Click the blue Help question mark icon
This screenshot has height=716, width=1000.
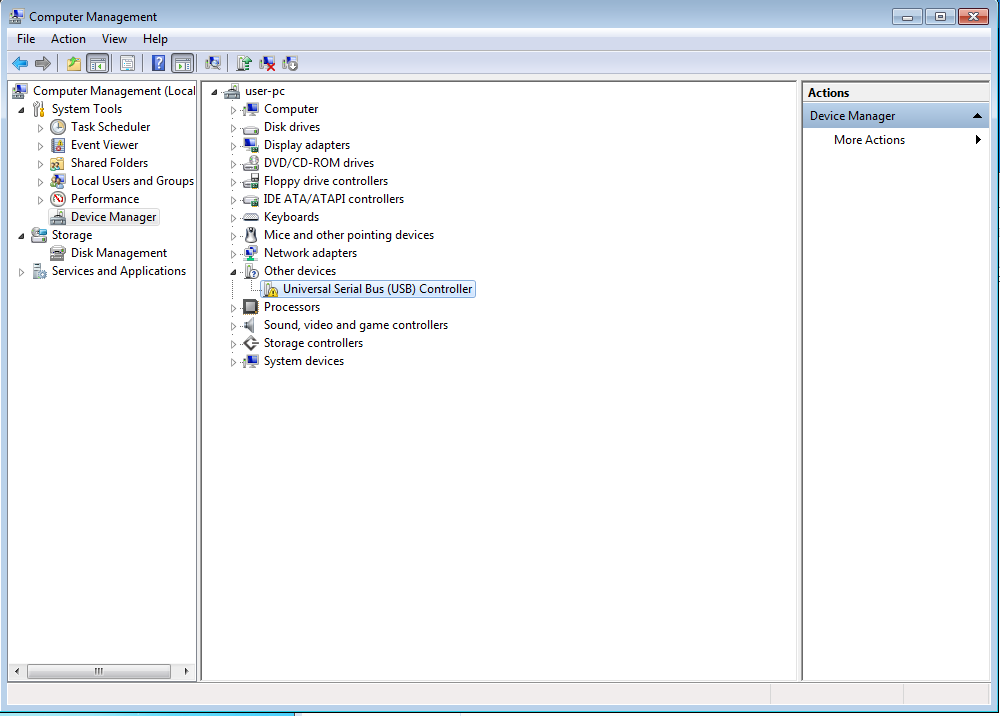click(x=158, y=63)
